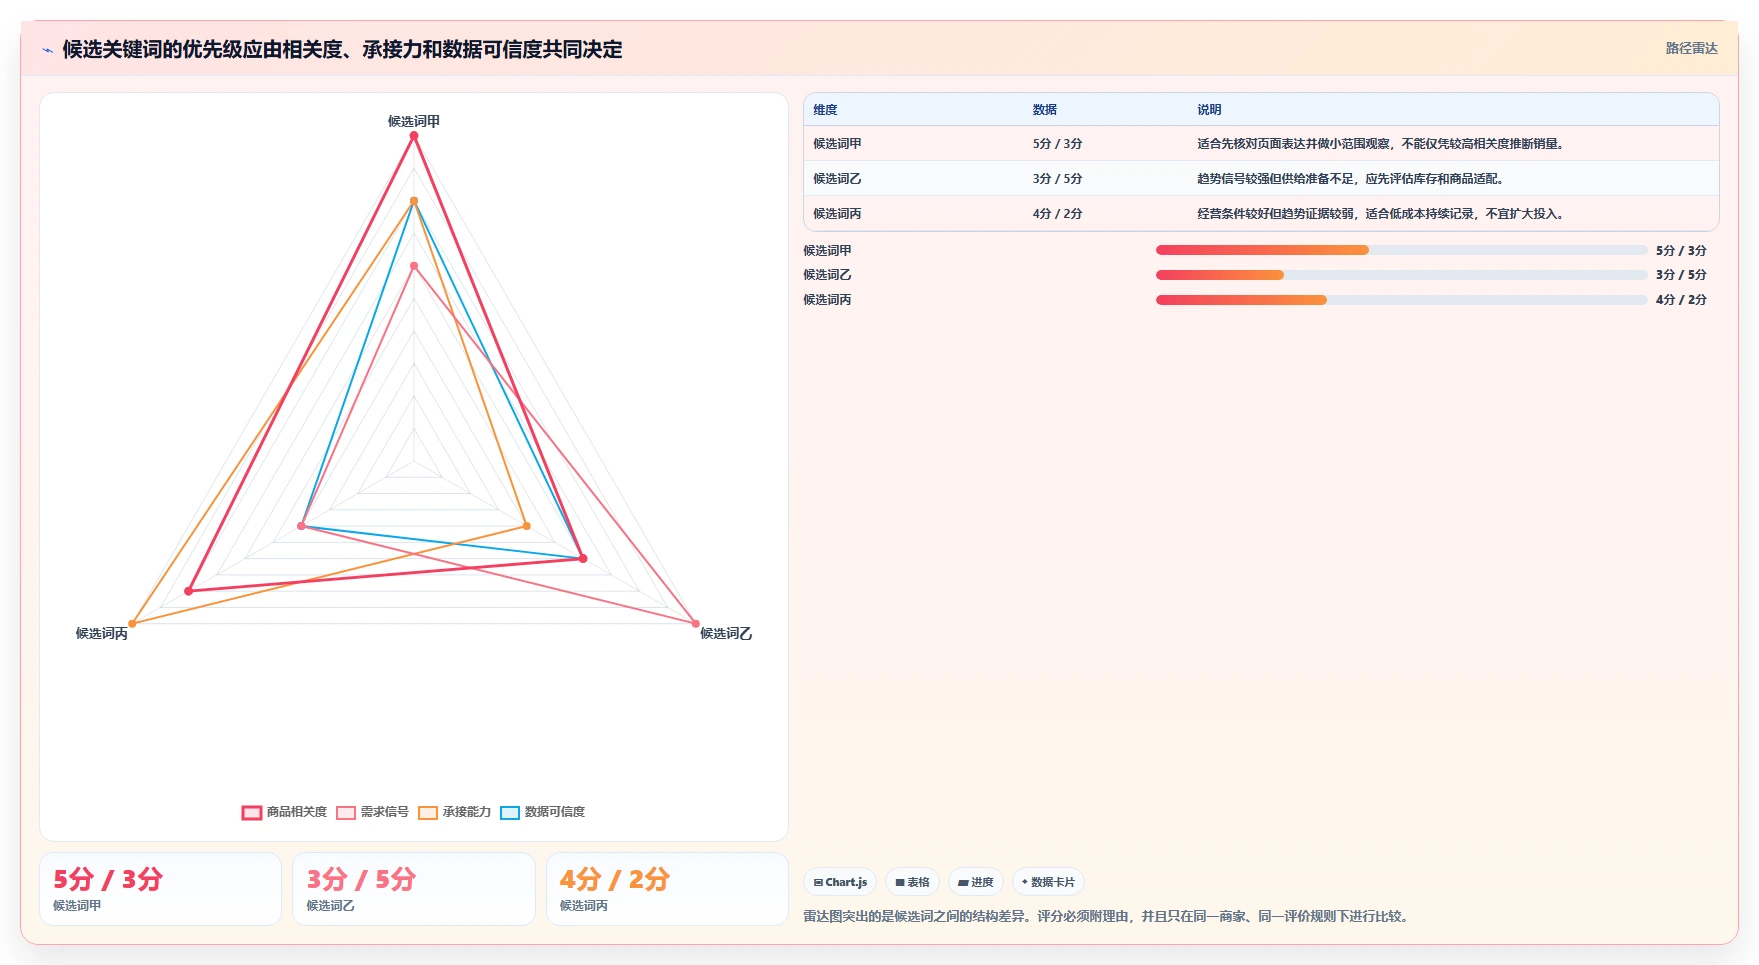Click the 候选词甲 label beside the progress bars
This screenshot has width=1759, height=965.
tap(828, 251)
